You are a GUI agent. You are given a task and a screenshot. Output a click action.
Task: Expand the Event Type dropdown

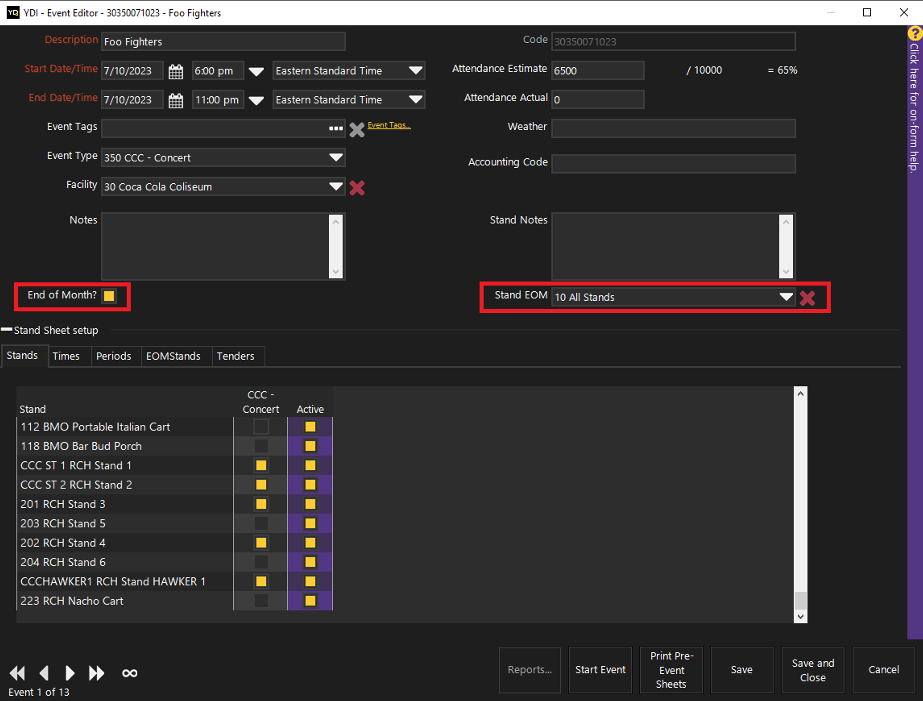click(335, 158)
